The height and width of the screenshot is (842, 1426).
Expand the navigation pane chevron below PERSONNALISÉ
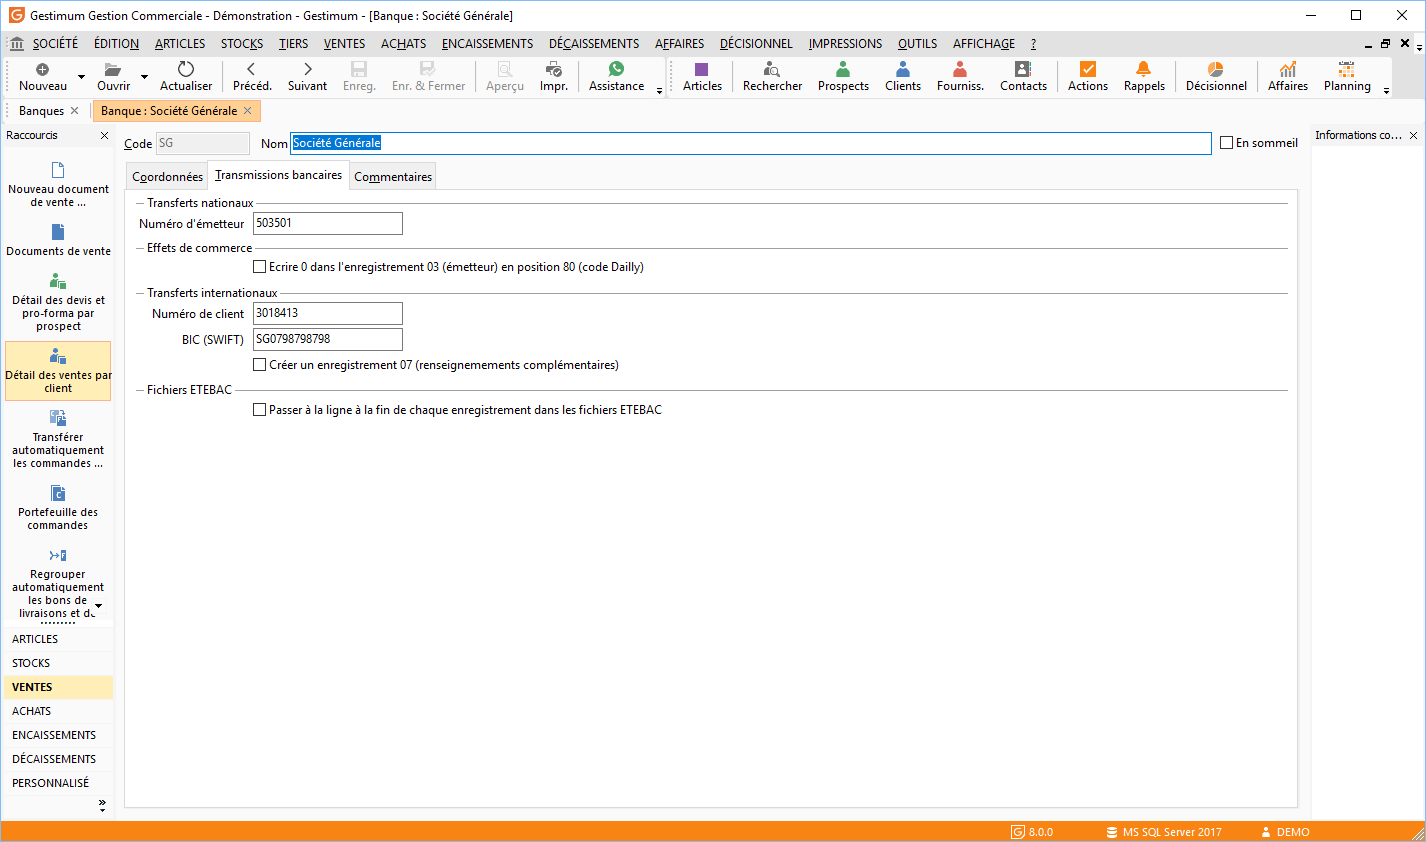pyautogui.click(x=102, y=804)
